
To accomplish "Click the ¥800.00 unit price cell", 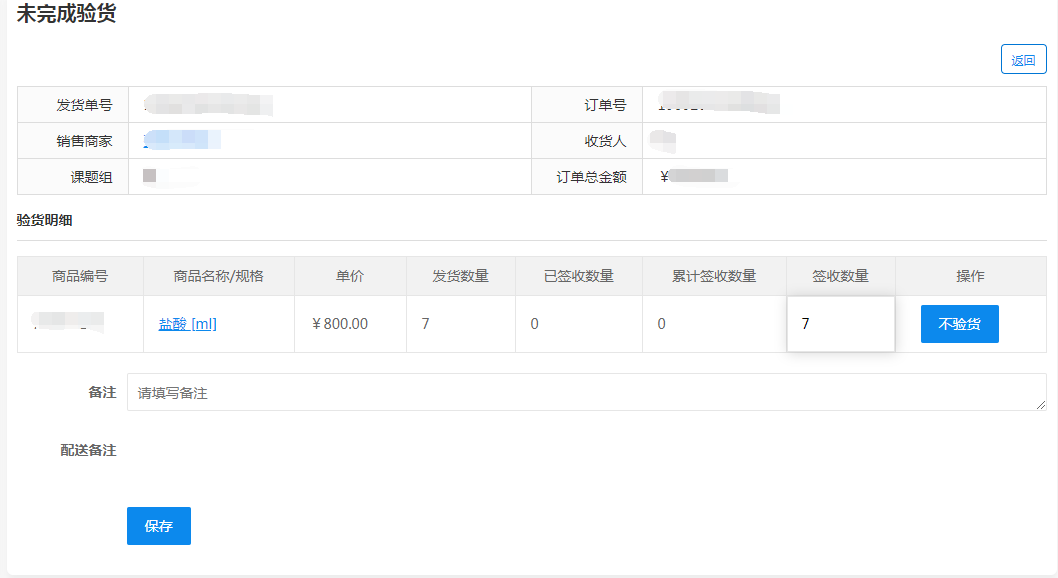I will 340,324.
